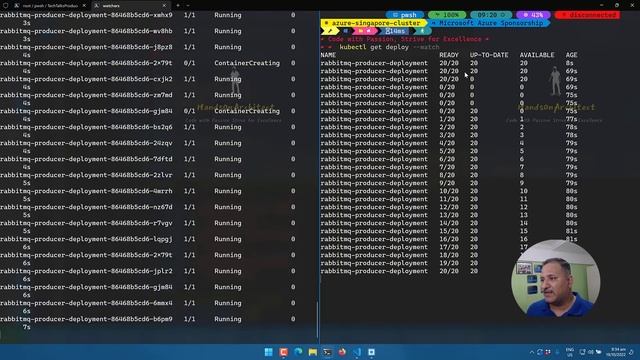640x360 pixels.
Task: Click the battery icon in the system tray
Action: click(599, 352)
